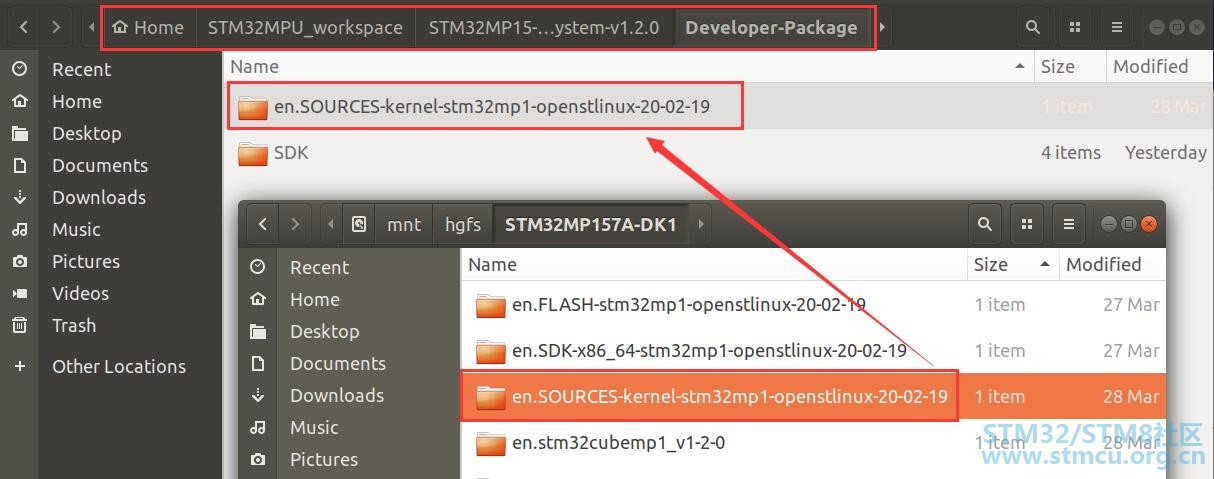Click Trash can icon in back sidebar
The image size is (1214, 479).
click(x=19, y=325)
